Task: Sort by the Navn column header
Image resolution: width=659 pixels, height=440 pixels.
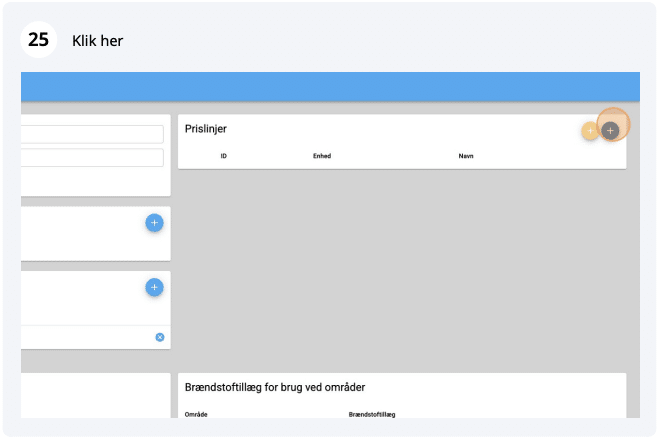Action: (x=466, y=157)
